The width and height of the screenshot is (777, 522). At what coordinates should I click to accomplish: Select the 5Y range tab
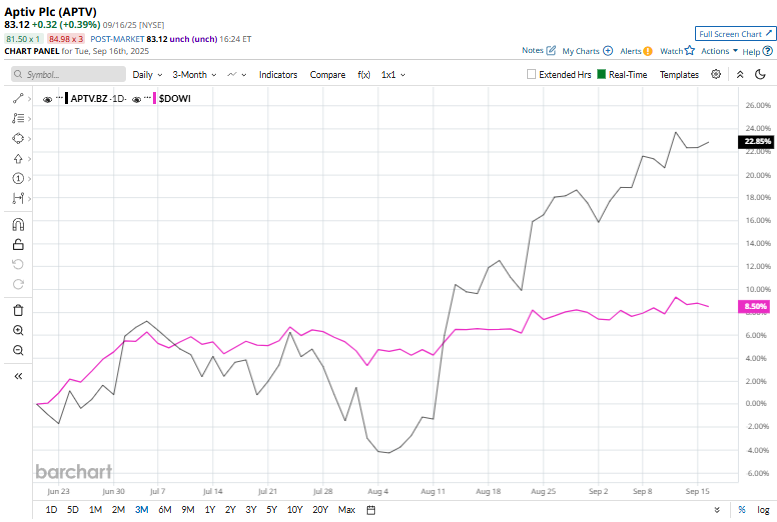pos(272,510)
